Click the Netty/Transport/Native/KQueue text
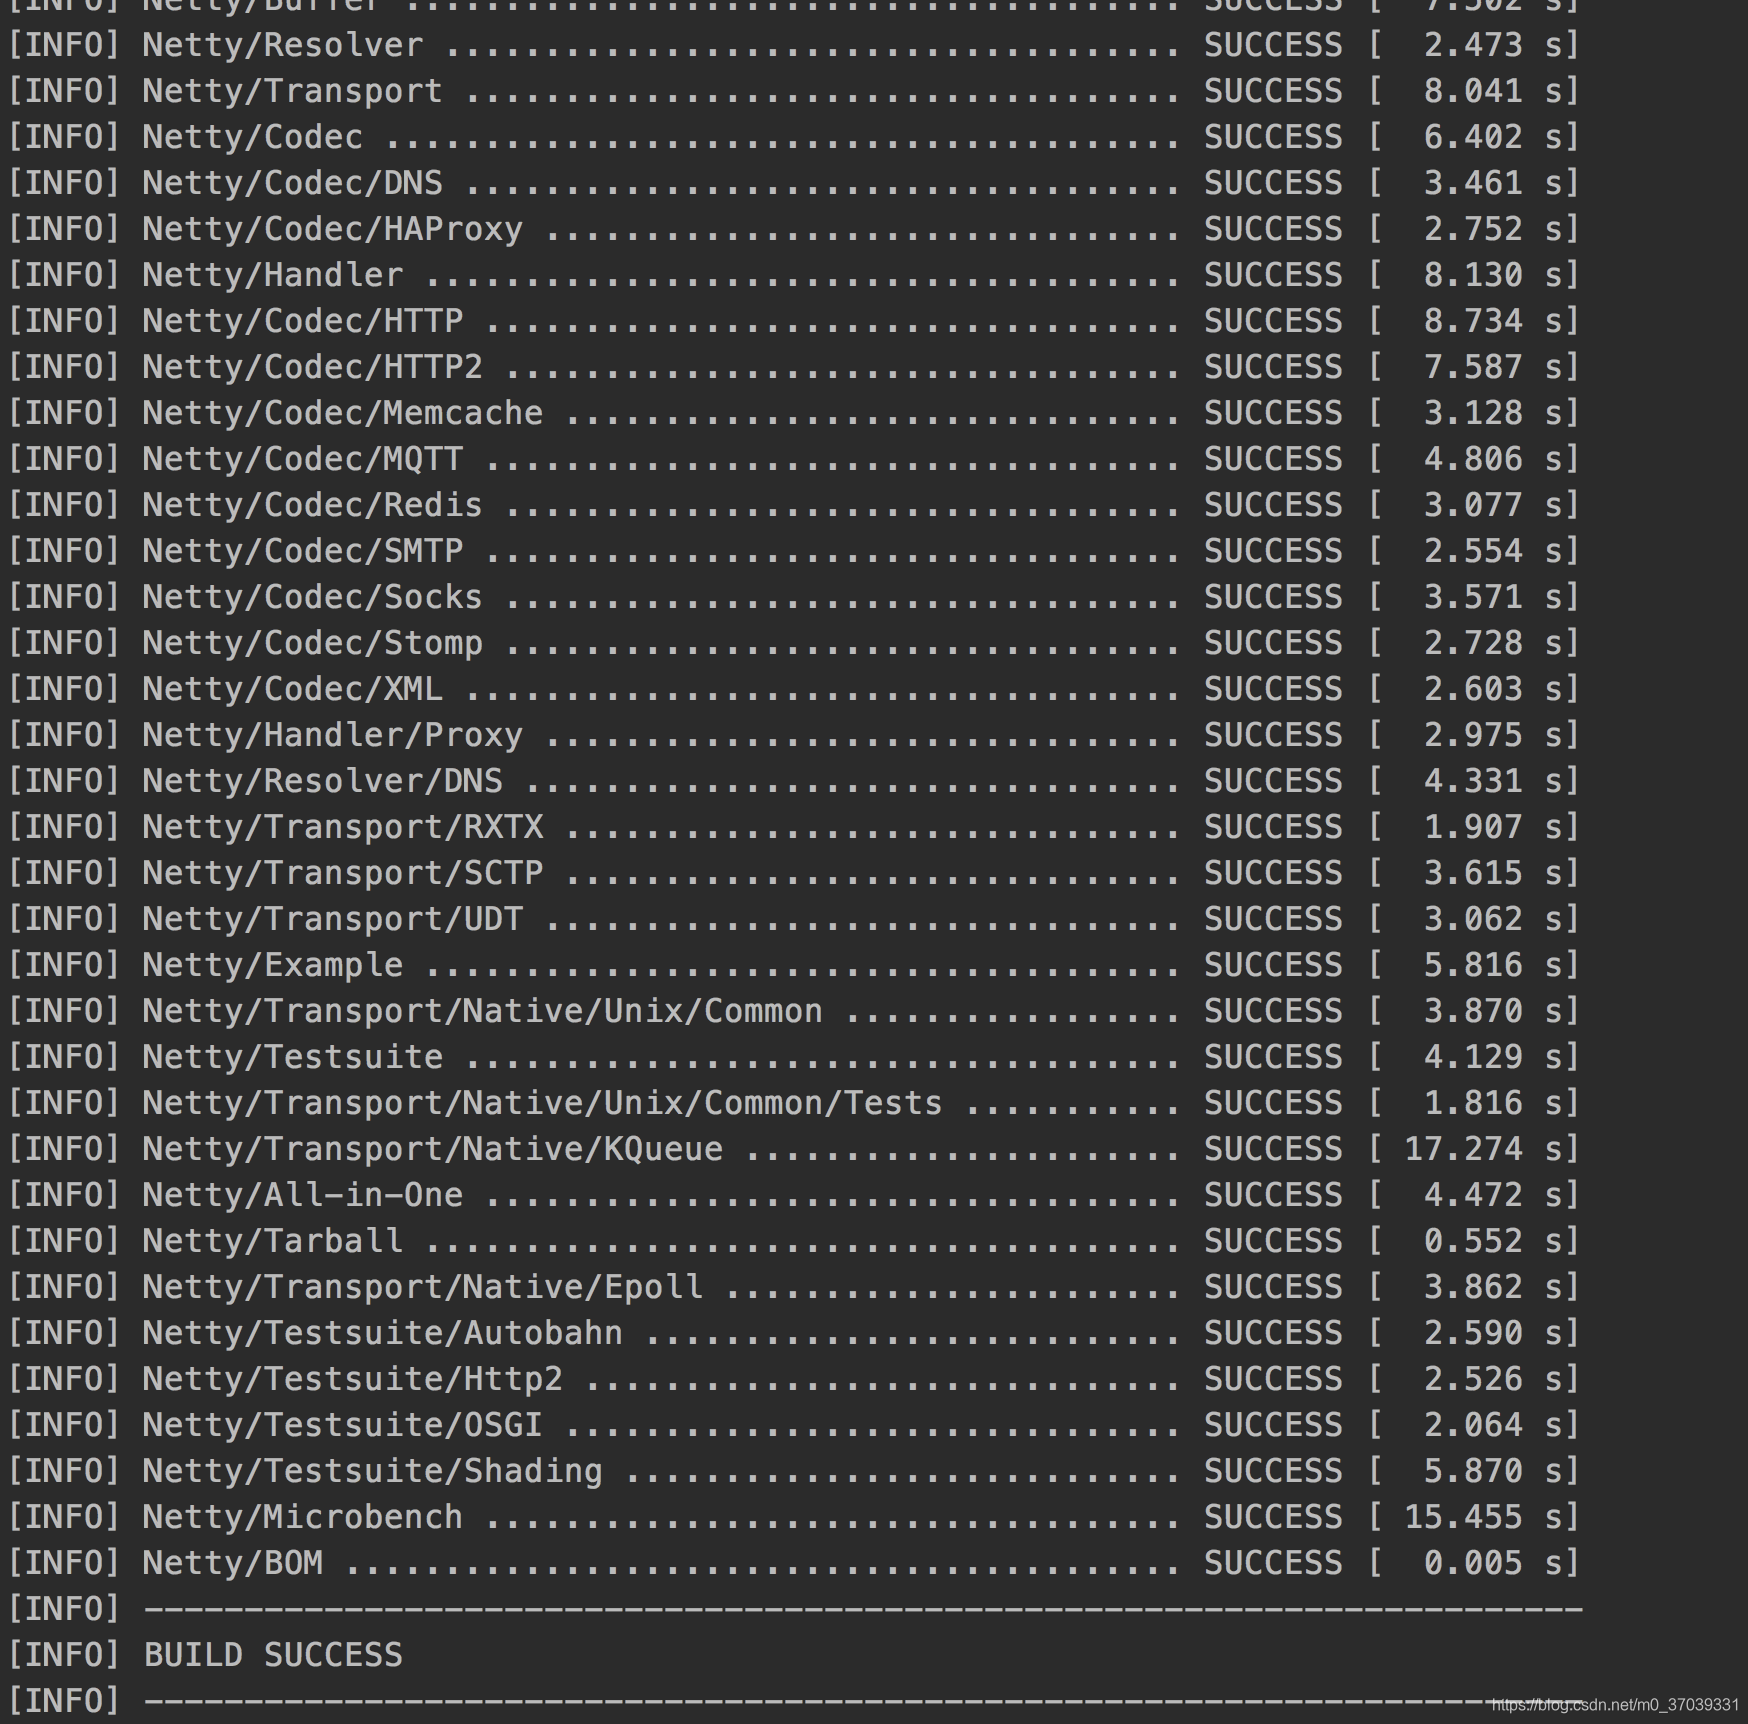This screenshot has height=1724, width=1748. point(433,1149)
